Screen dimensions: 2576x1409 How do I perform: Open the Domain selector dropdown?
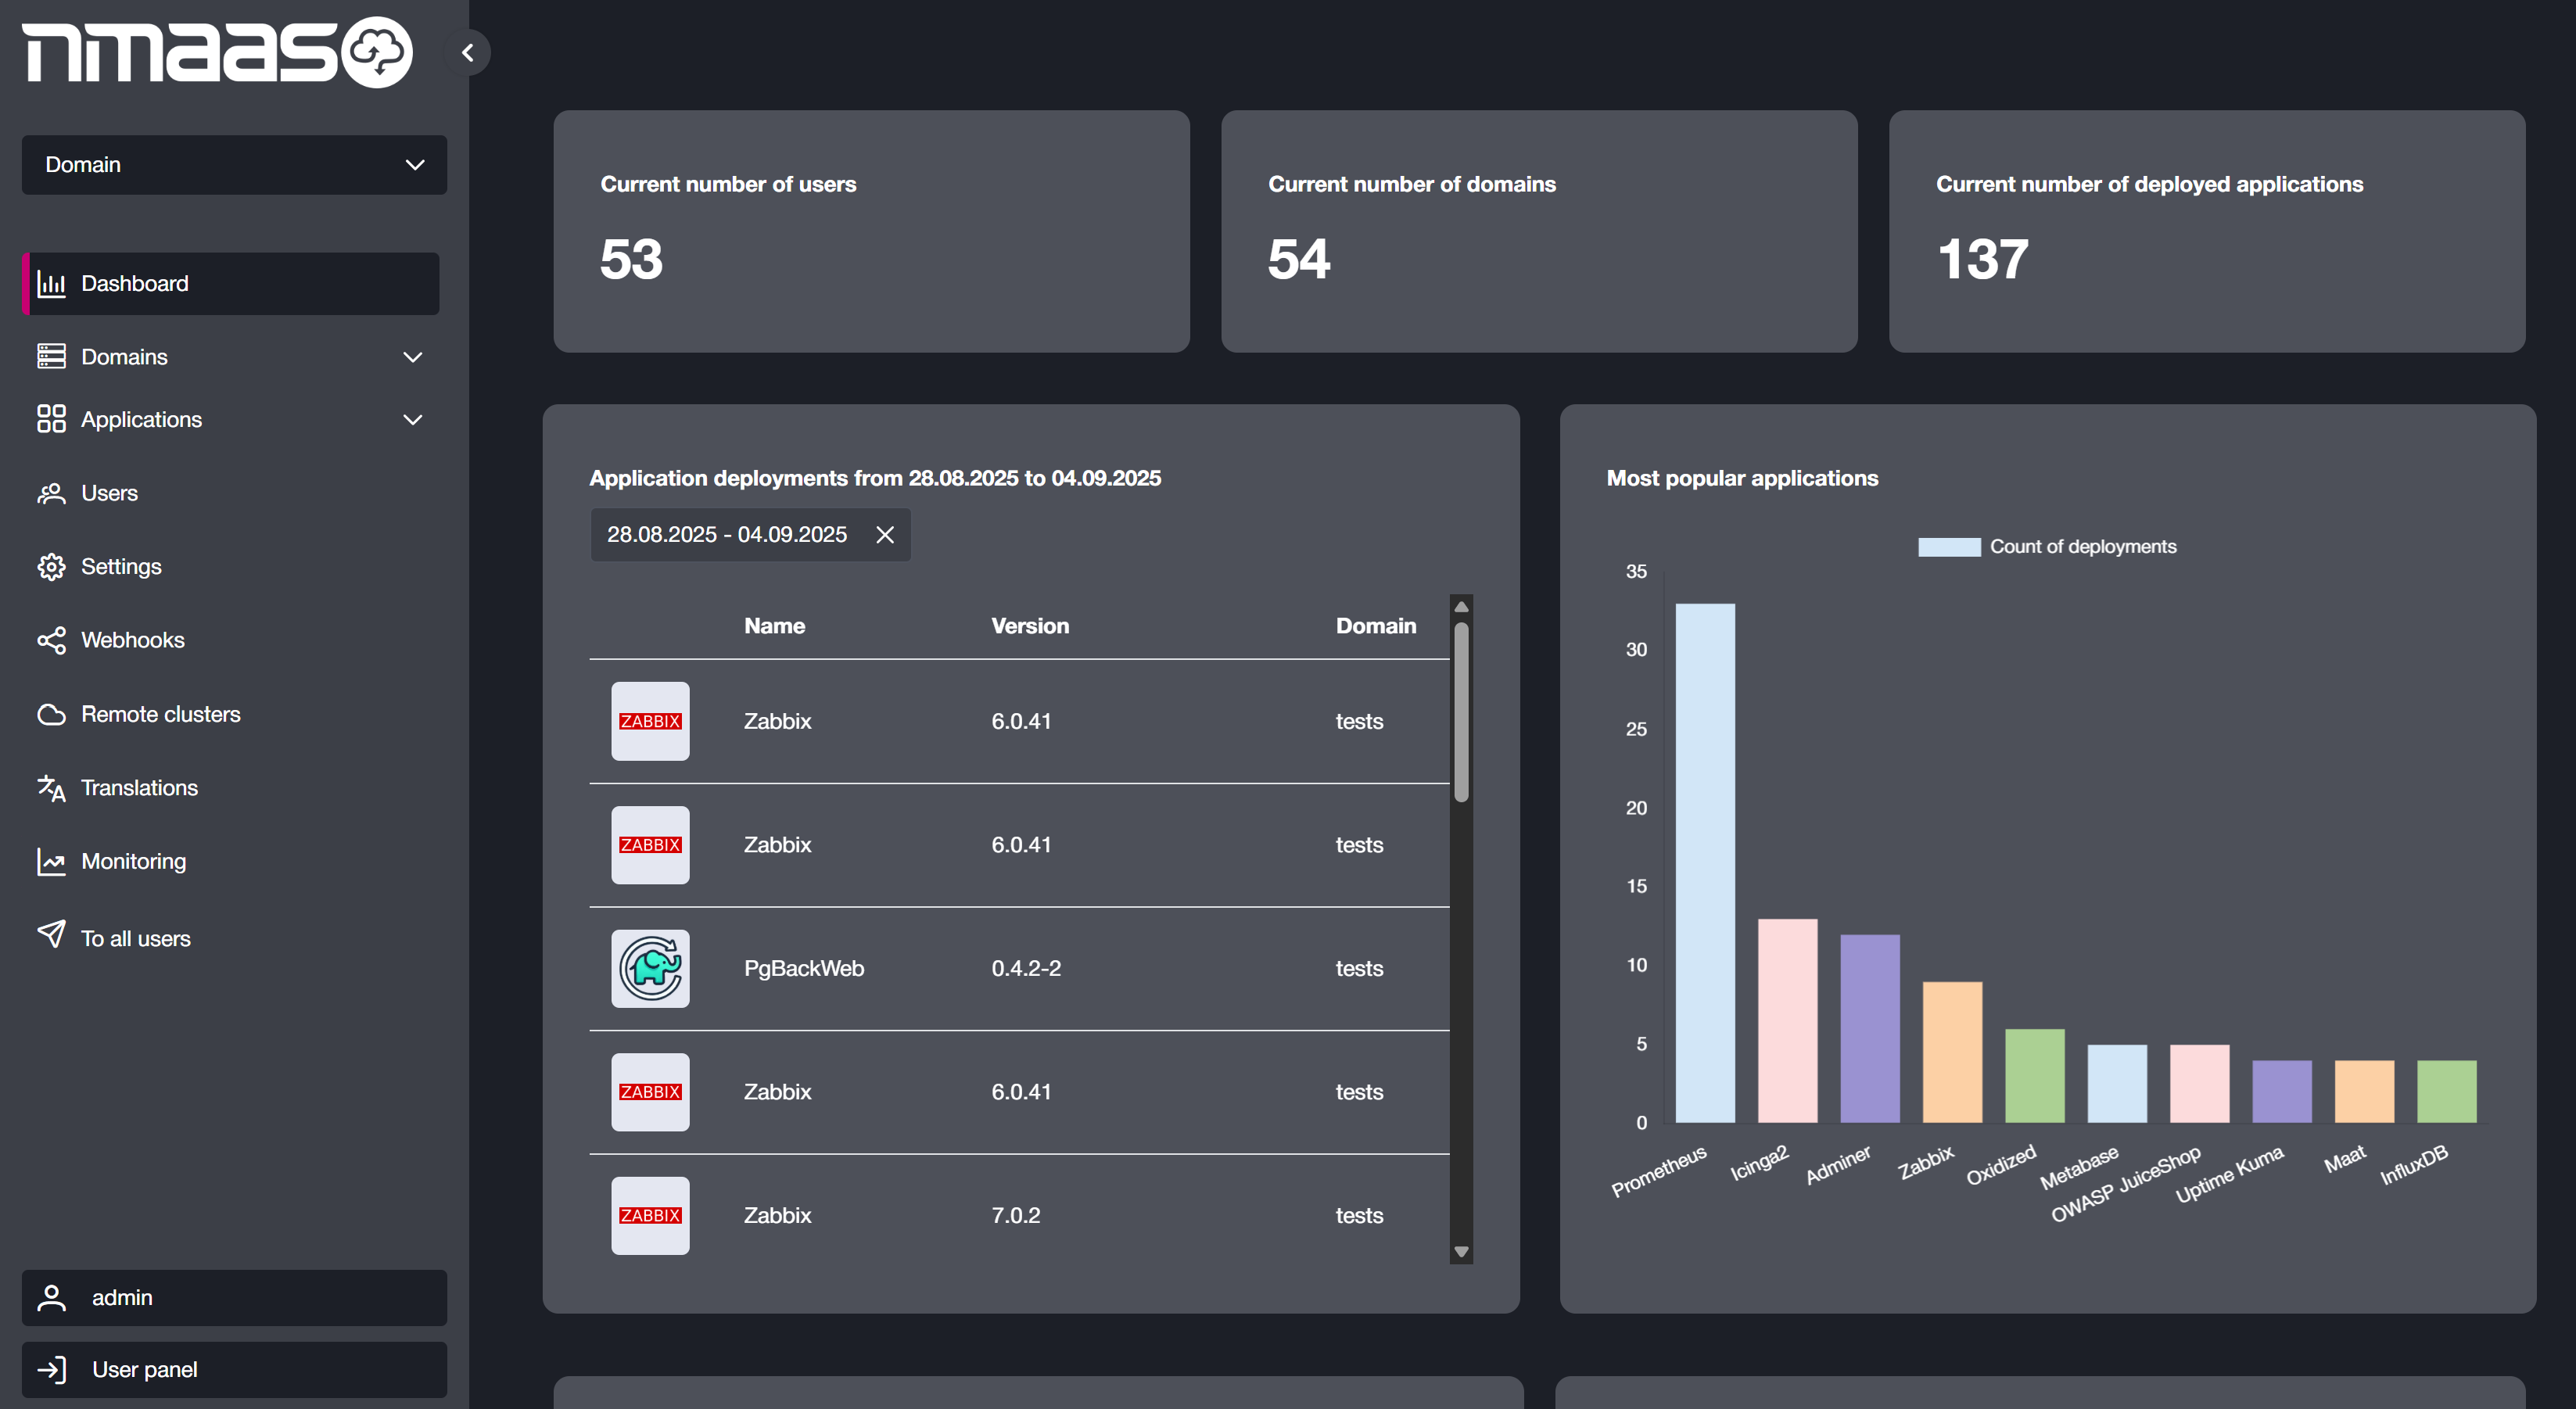234,165
